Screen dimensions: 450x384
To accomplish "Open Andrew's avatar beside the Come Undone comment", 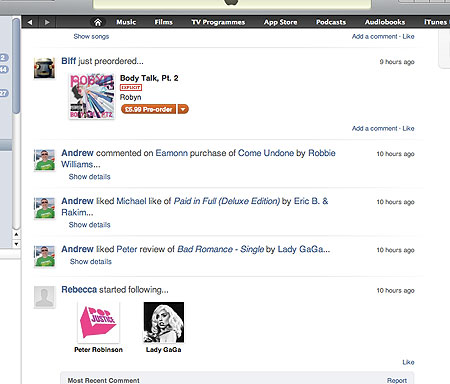I will click(x=44, y=160).
